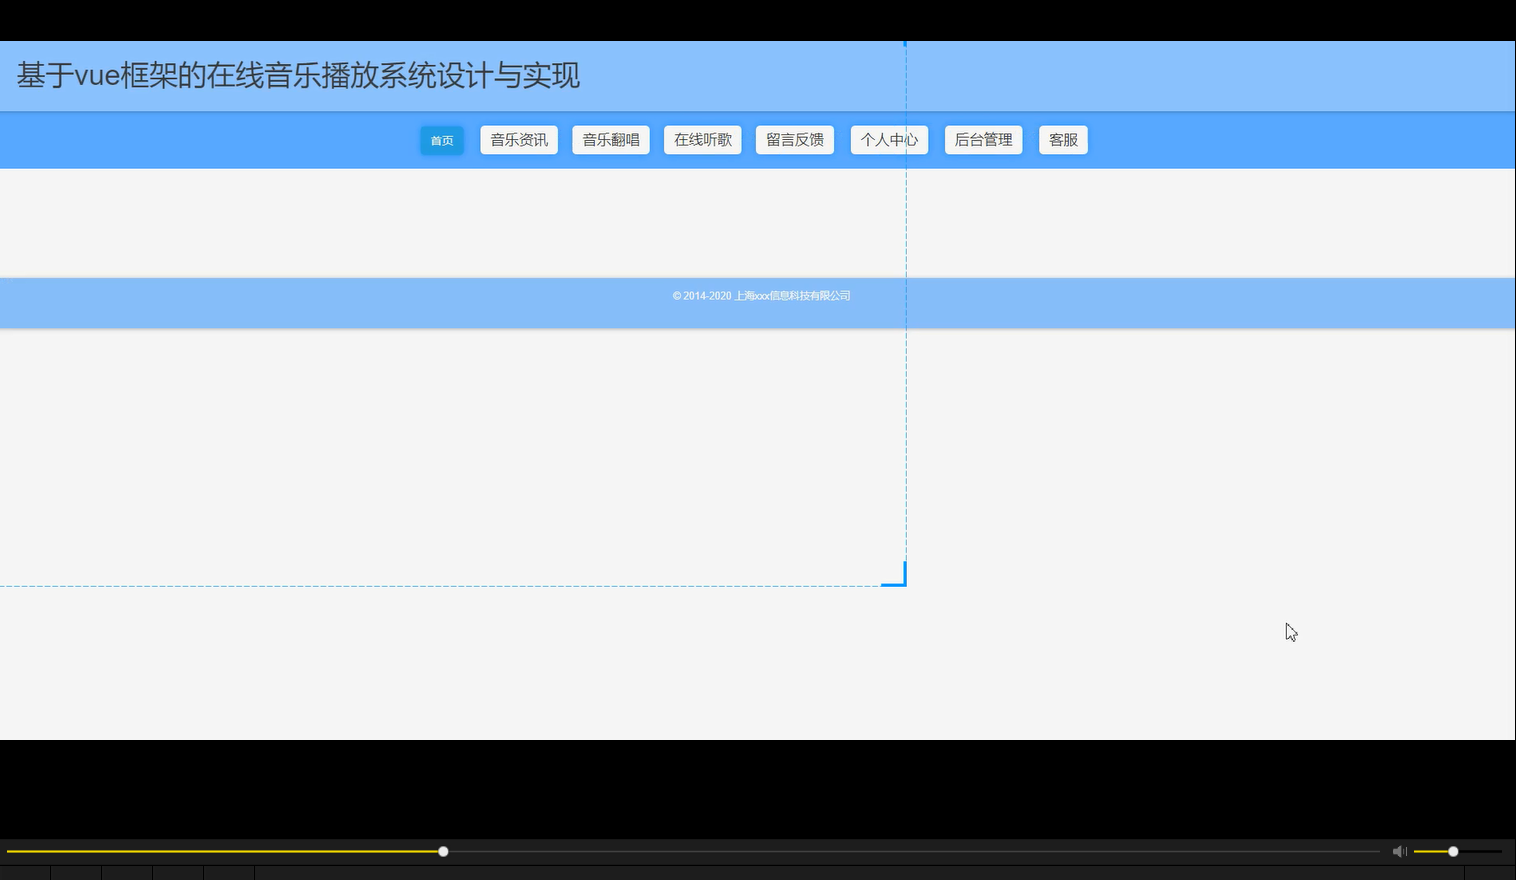
Task: Click the footer copyright text
Action: tap(761, 295)
